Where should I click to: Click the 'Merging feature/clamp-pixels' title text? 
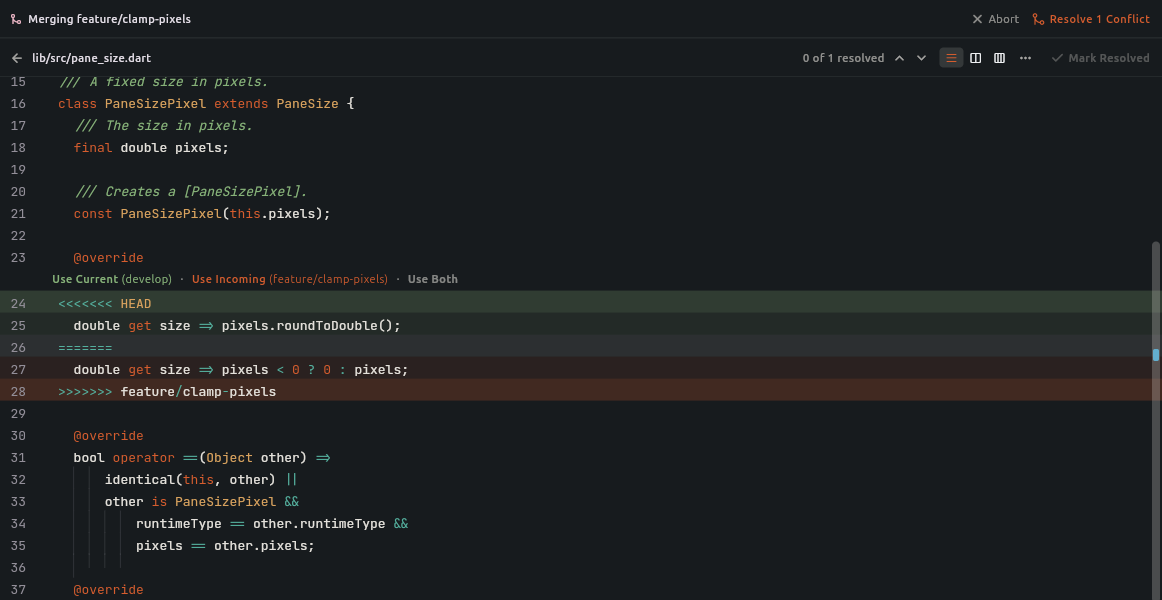[x=110, y=19]
